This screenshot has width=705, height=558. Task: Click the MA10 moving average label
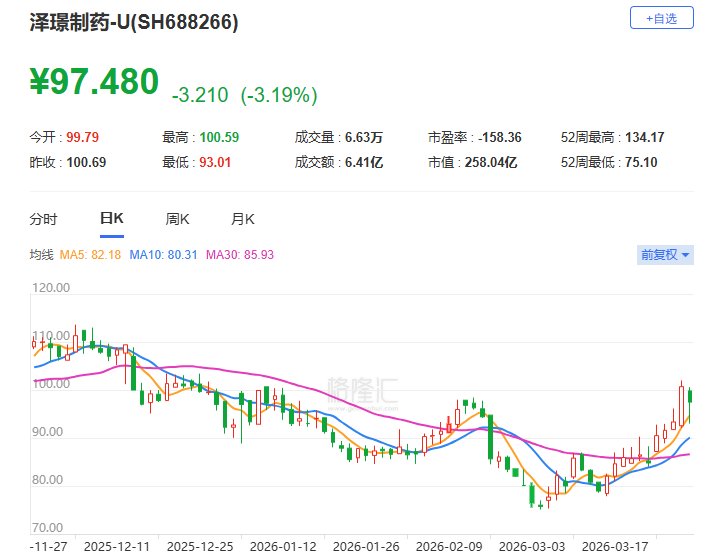[164, 255]
